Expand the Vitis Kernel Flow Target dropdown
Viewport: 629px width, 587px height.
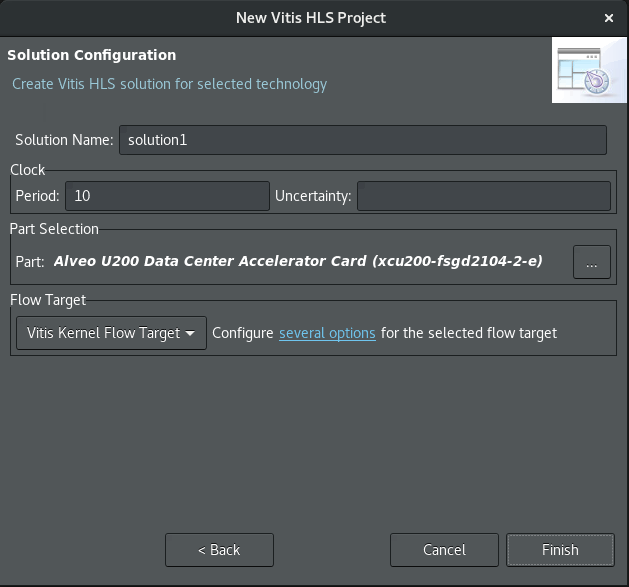[x=111, y=333]
